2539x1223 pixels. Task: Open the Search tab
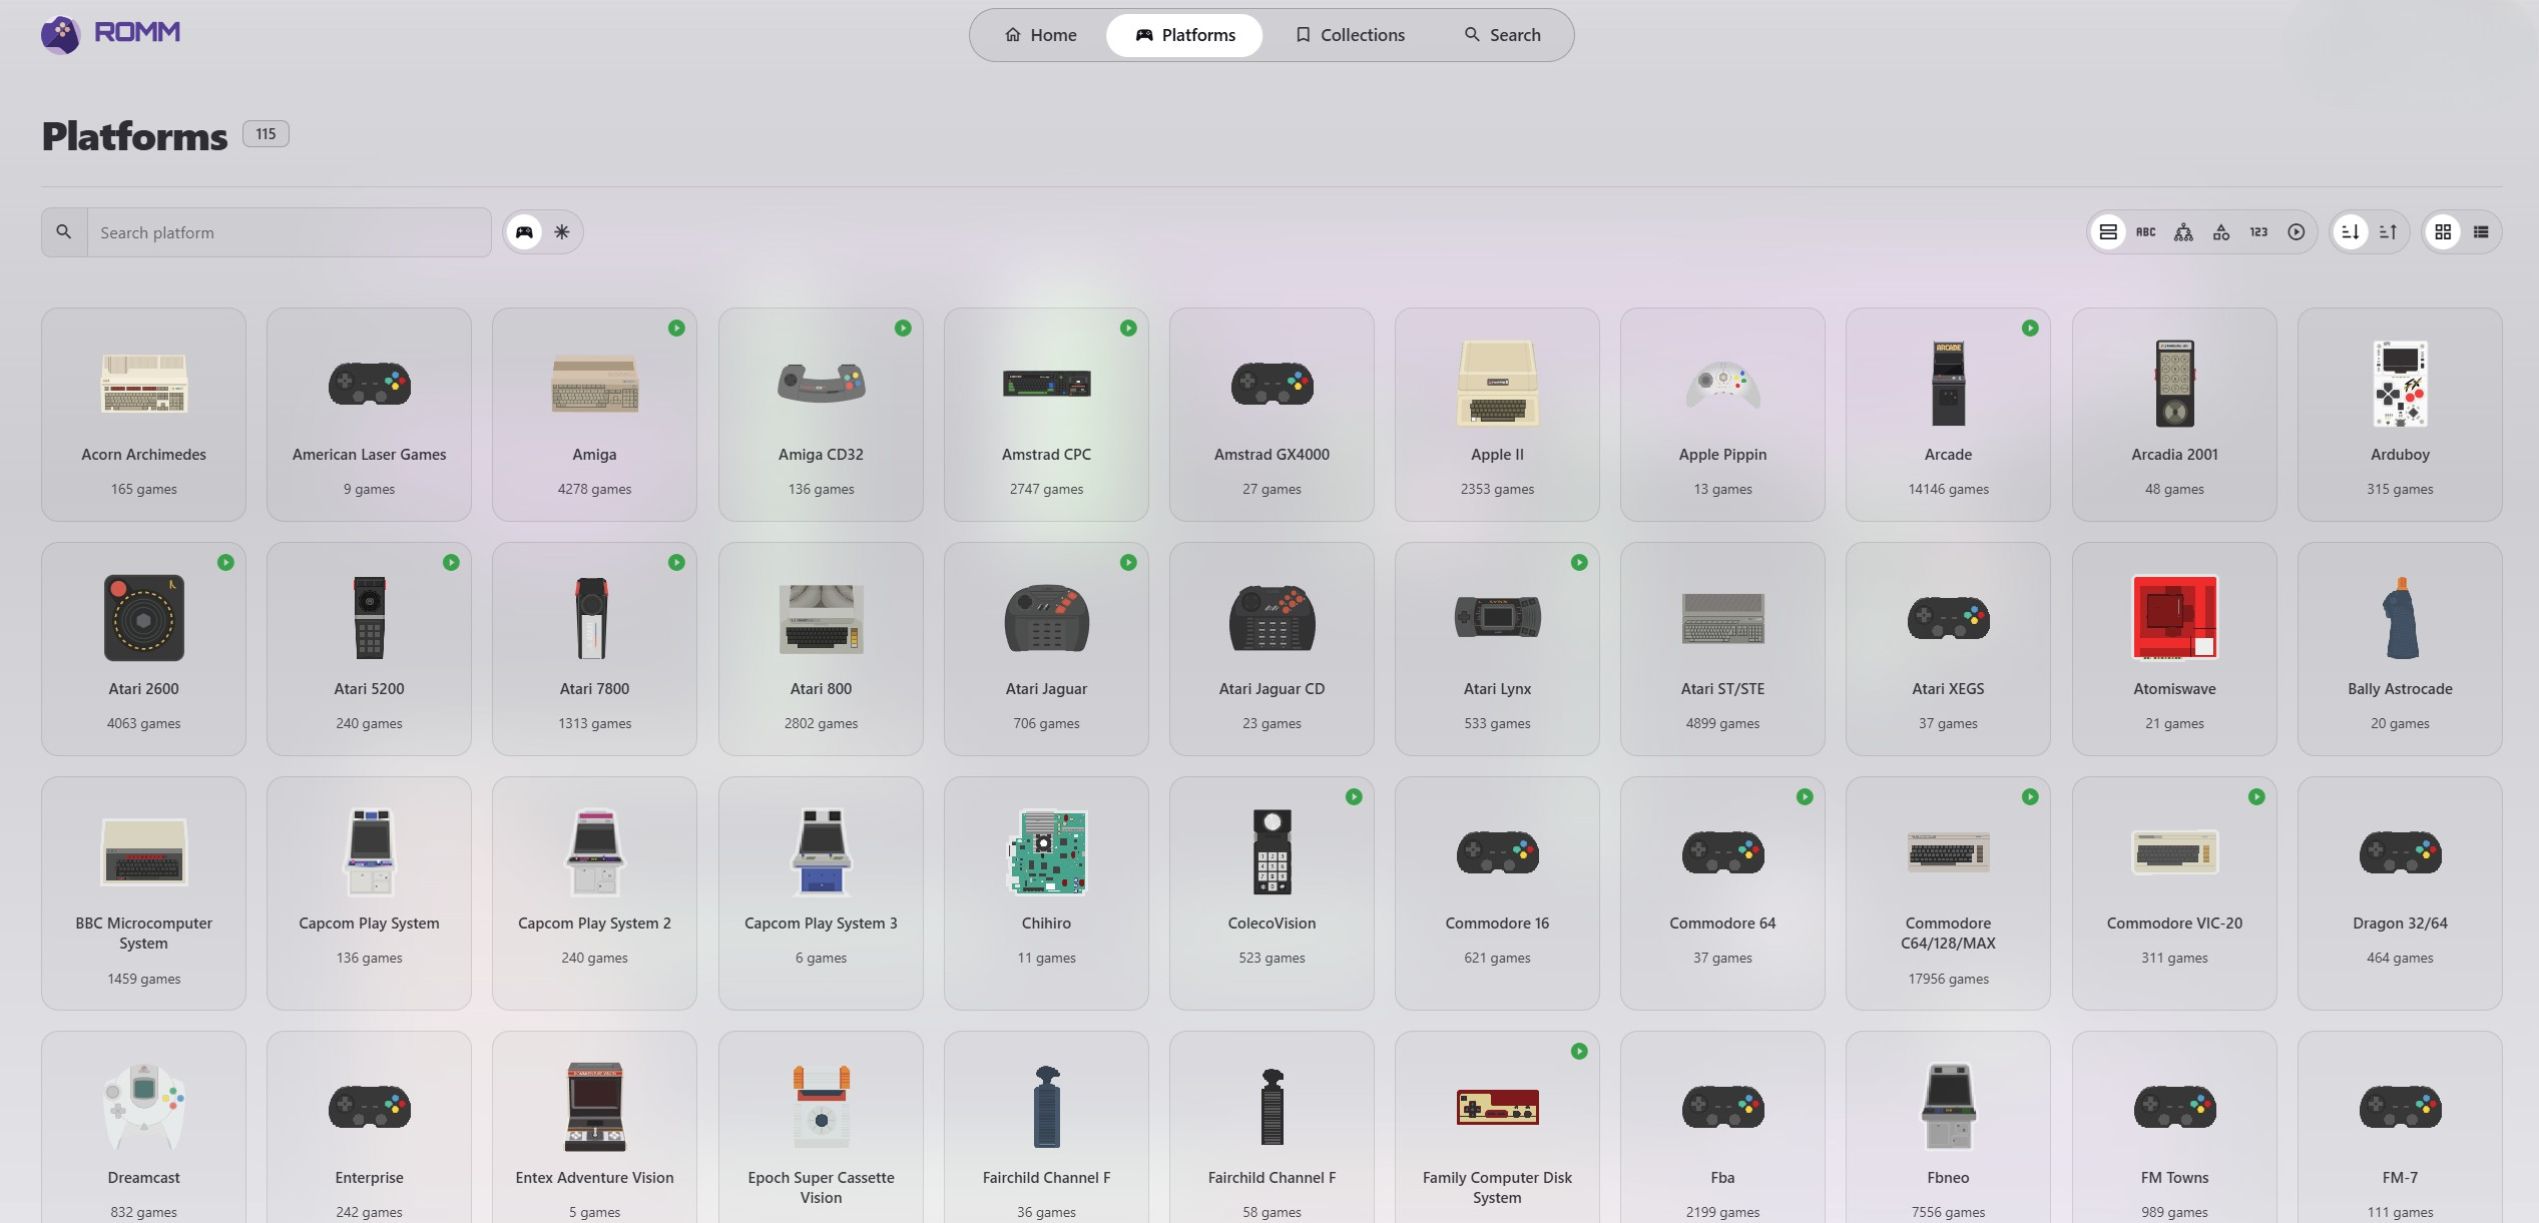coord(1501,35)
